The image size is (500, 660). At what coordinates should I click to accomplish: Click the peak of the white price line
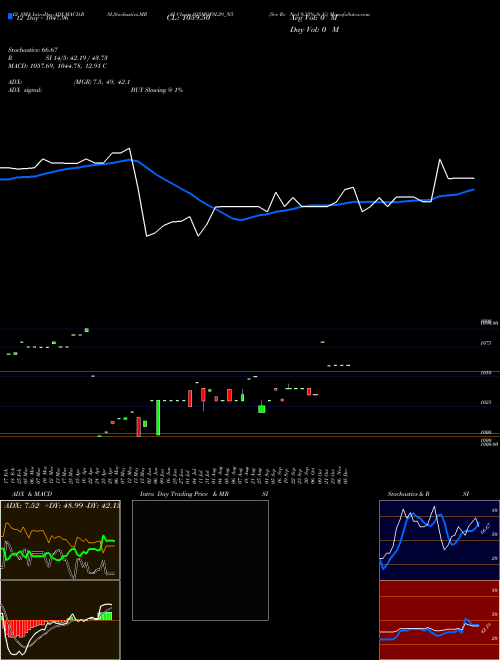pyautogui.click(x=129, y=148)
